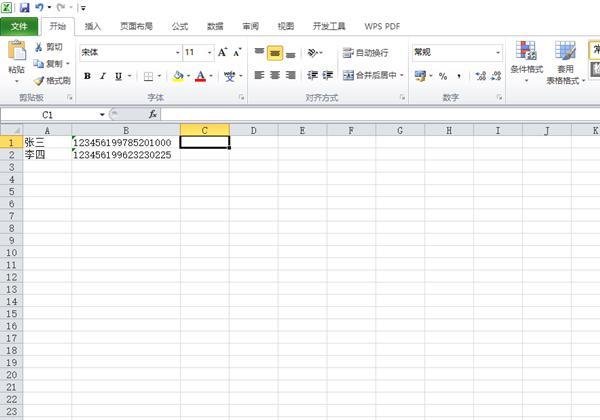Image resolution: width=600 pixels, height=420 pixels.
Task: Click 套用表格格式 (Format as Table)
Action: click(x=565, y=62)
